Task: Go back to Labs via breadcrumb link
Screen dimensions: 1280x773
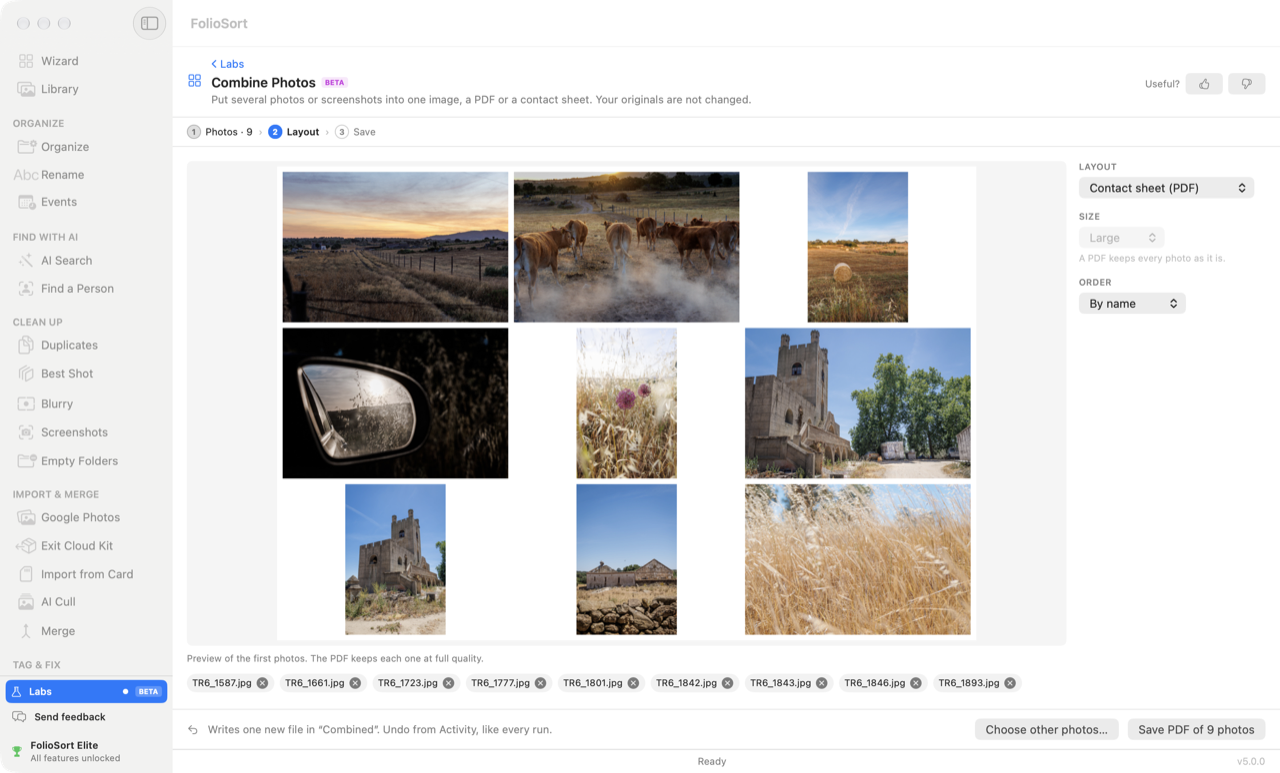Action: 227,64
